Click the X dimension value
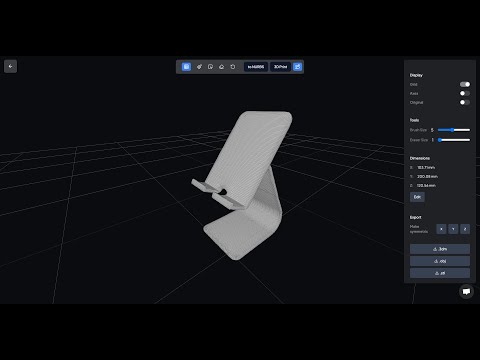 (426, 167)
